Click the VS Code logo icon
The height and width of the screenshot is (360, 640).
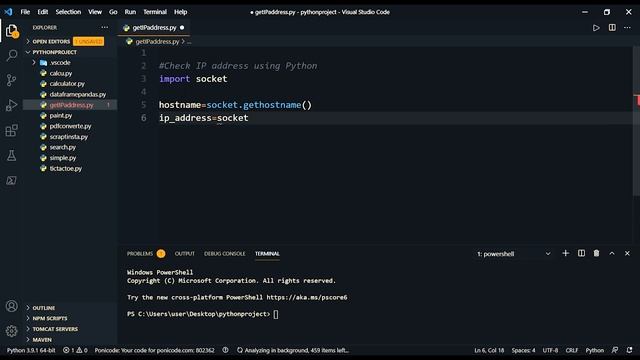pyautogui.click(x=9, y=12)
